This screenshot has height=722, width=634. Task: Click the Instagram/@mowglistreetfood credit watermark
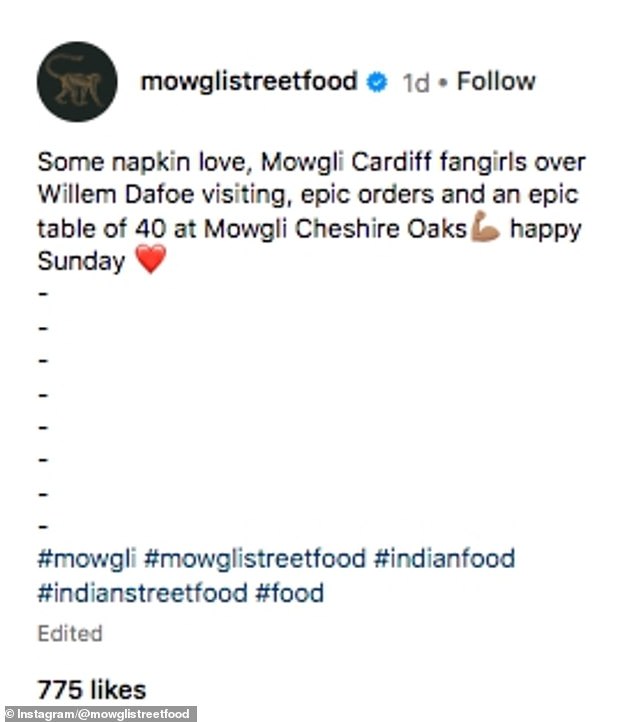[x=98, y=714]
